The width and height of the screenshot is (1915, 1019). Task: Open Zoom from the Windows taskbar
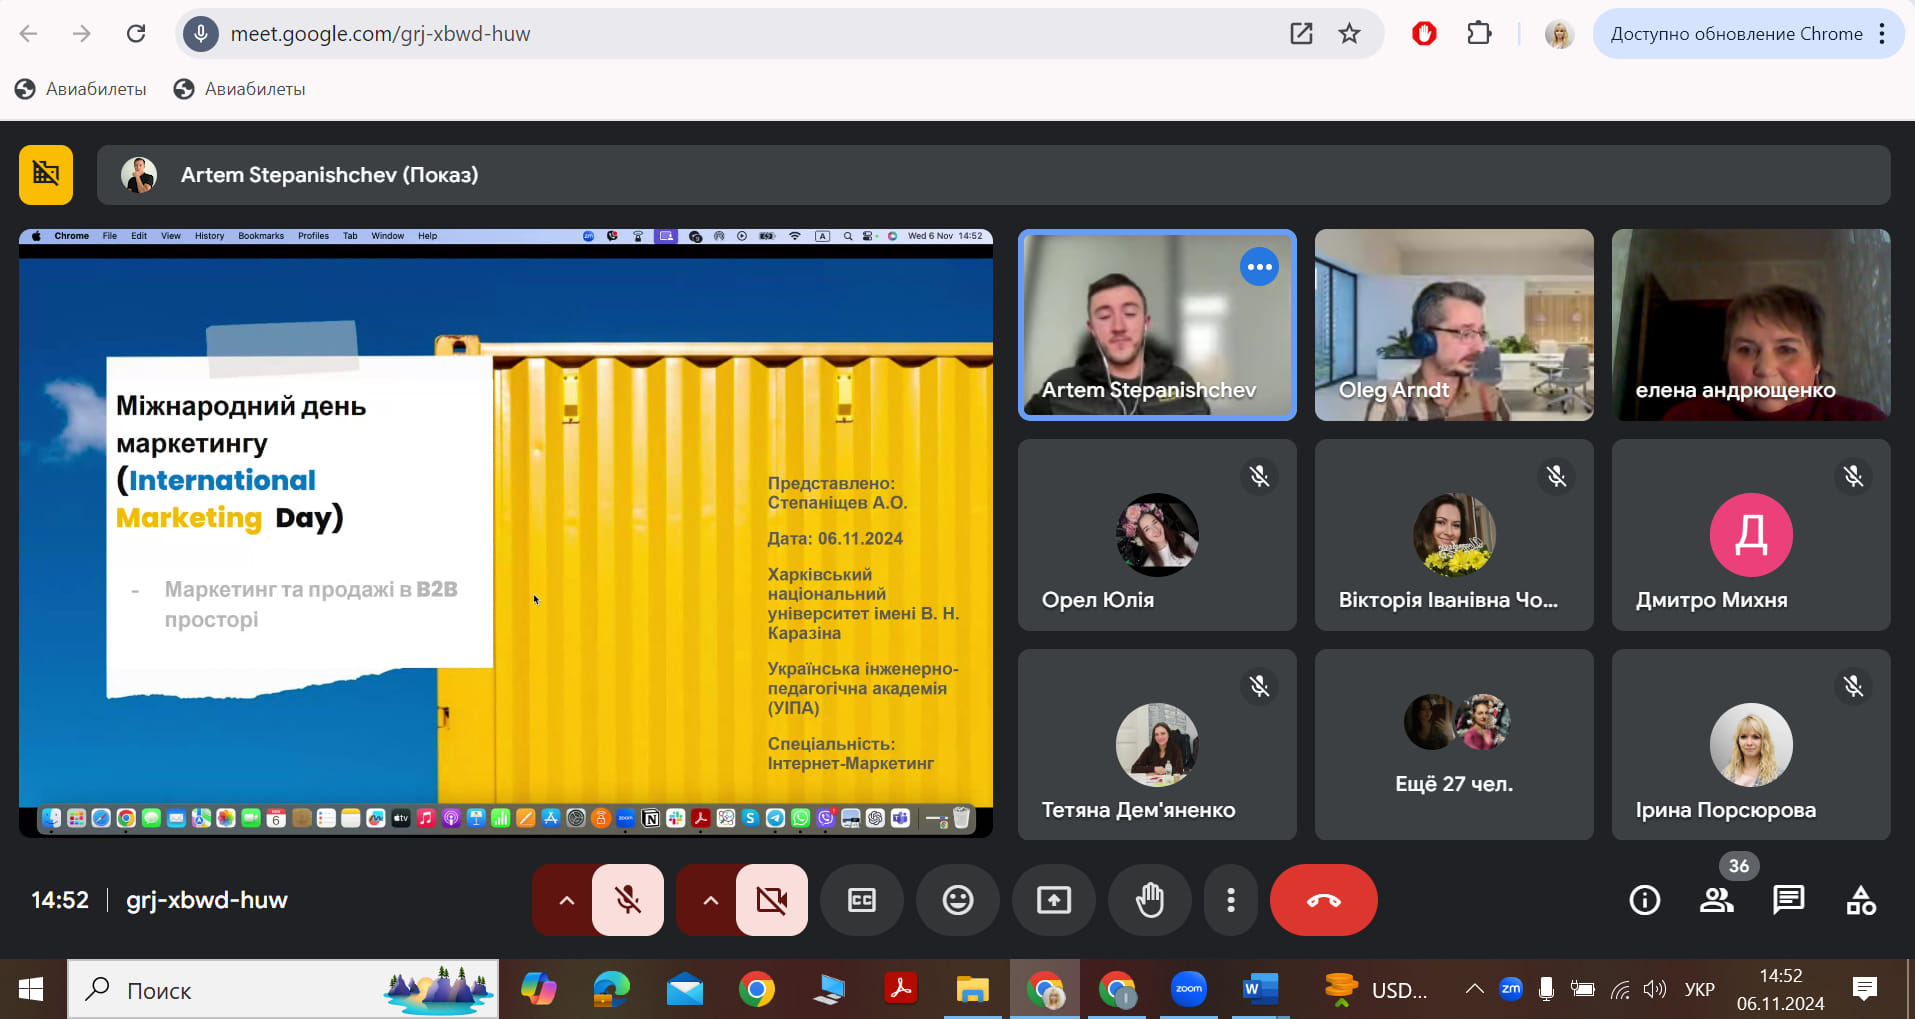point(1188,990)
